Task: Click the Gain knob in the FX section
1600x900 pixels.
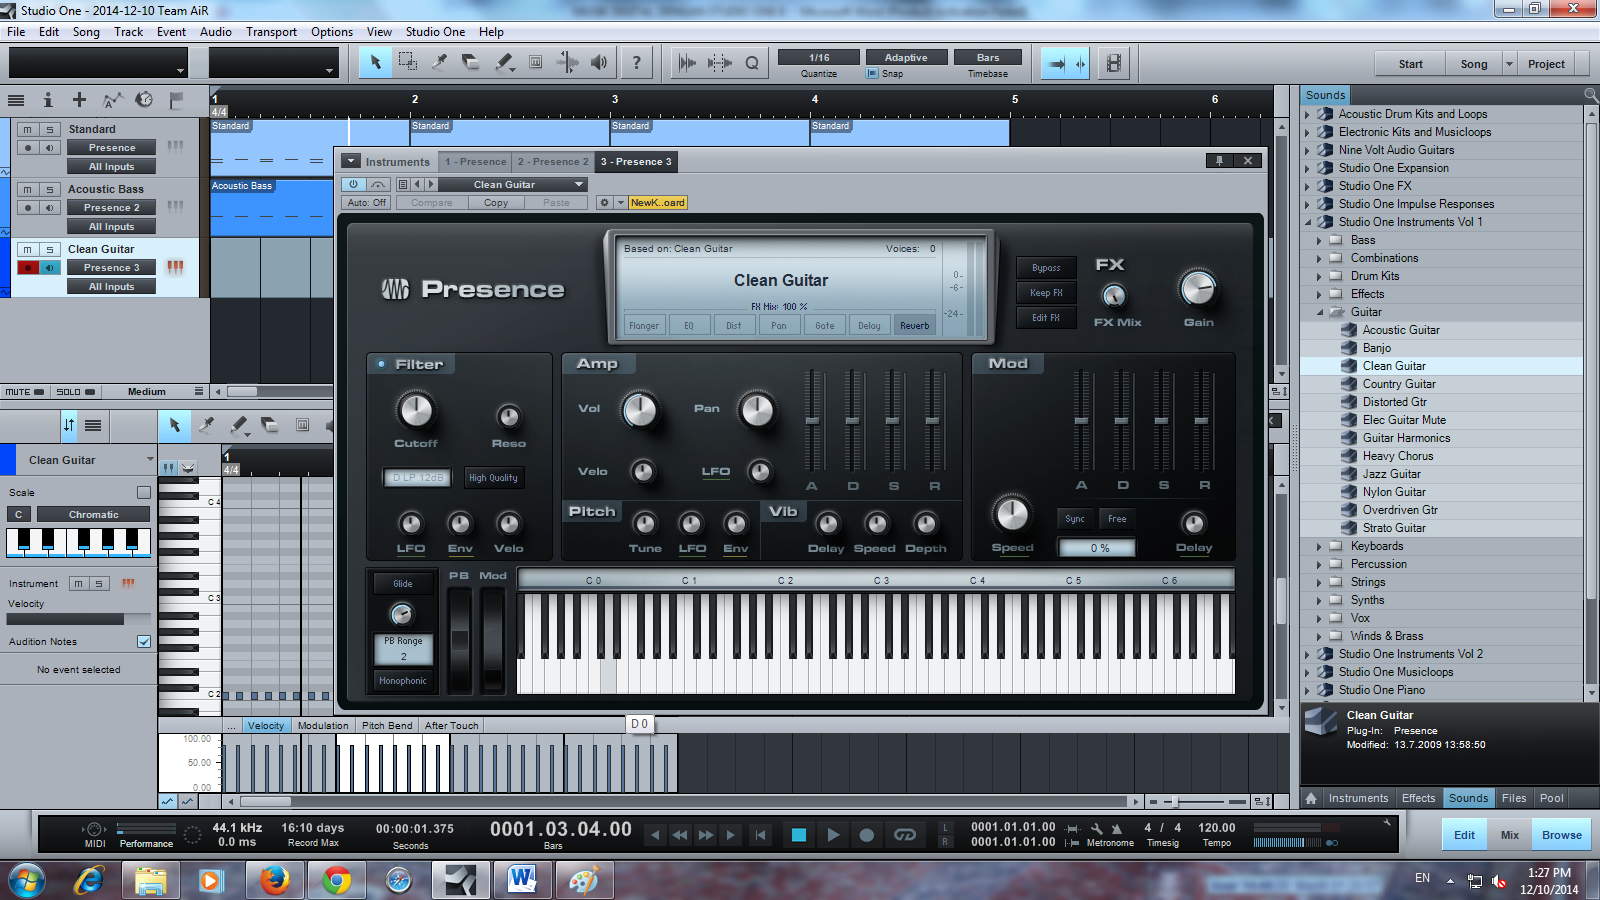Action: pos(1198,289)
